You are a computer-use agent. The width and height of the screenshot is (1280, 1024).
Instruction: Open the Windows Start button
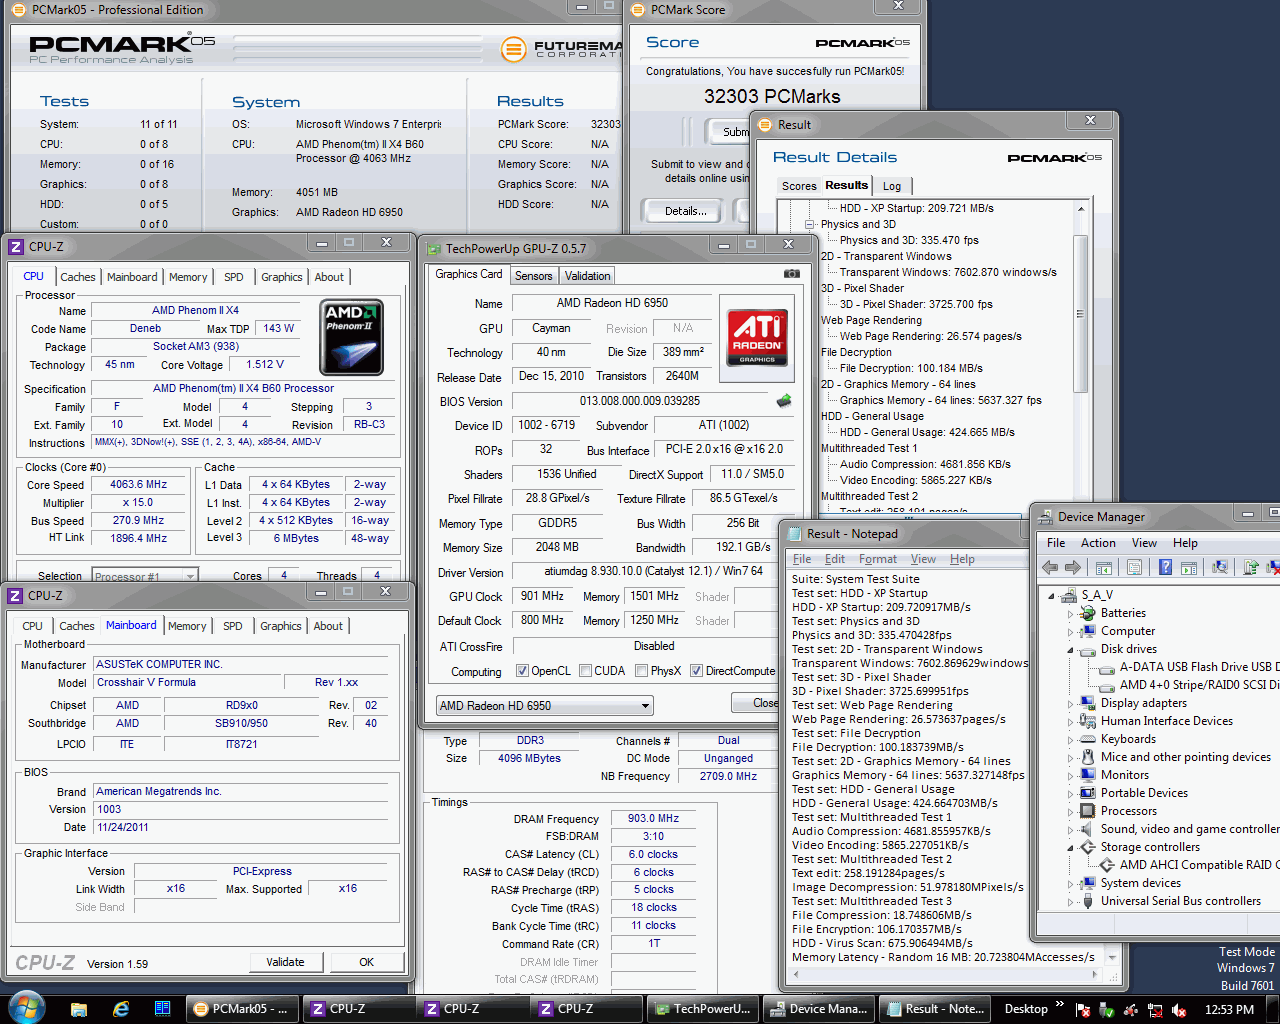[x=25, y=1008]
